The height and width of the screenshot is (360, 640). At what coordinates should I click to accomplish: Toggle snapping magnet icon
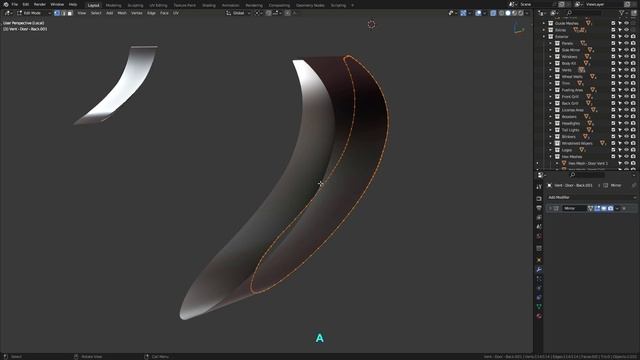pyautogui.click(x=268, y=13)
